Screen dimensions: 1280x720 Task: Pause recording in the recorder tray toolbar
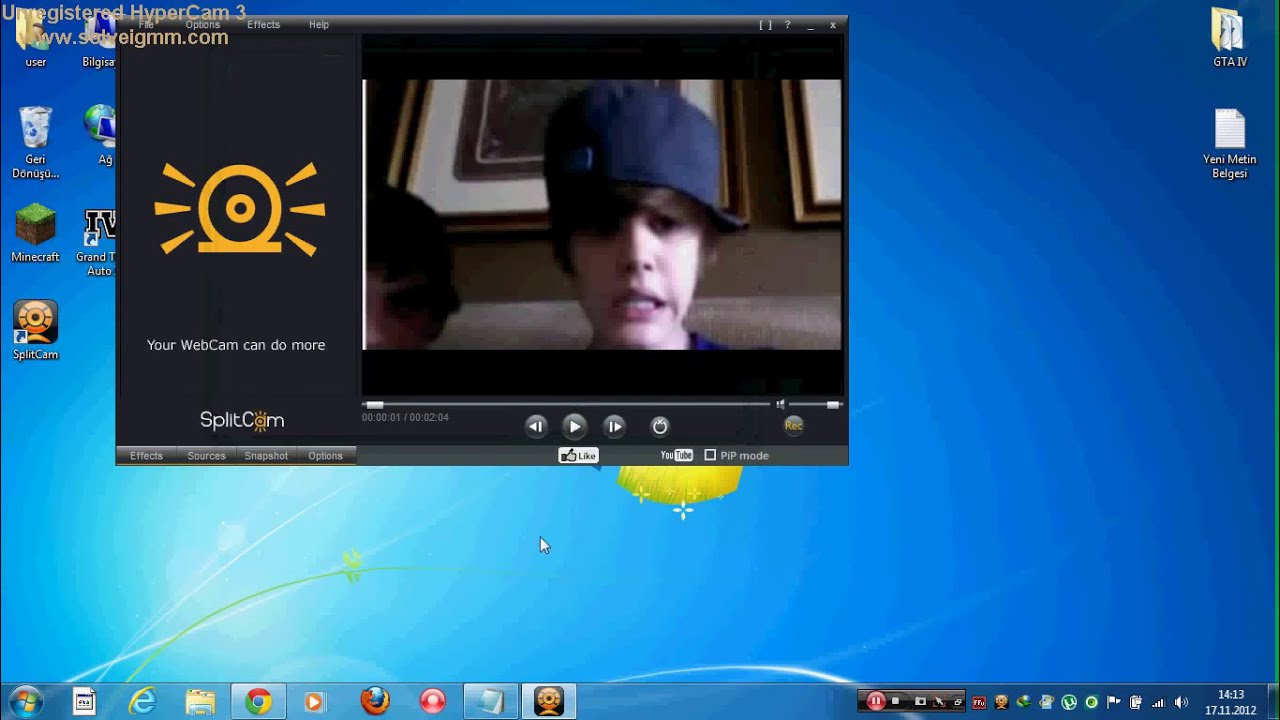(875, 701)
